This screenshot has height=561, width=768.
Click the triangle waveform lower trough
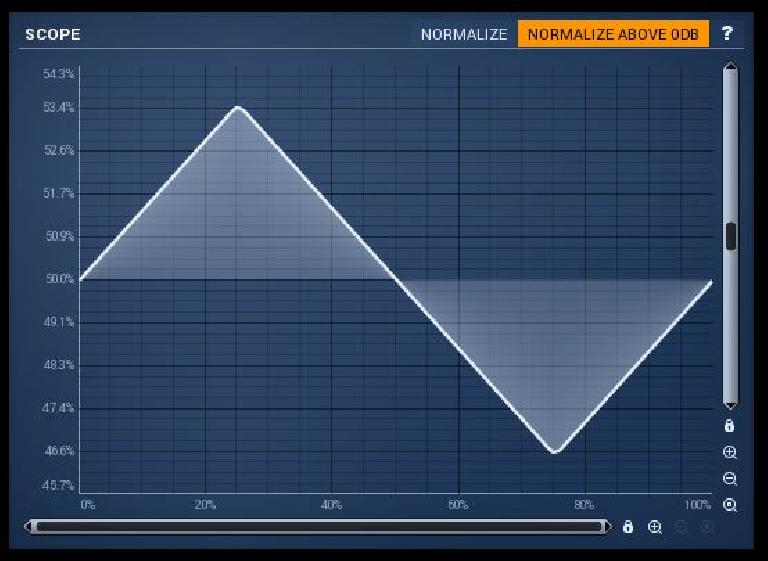coord(554,451)
